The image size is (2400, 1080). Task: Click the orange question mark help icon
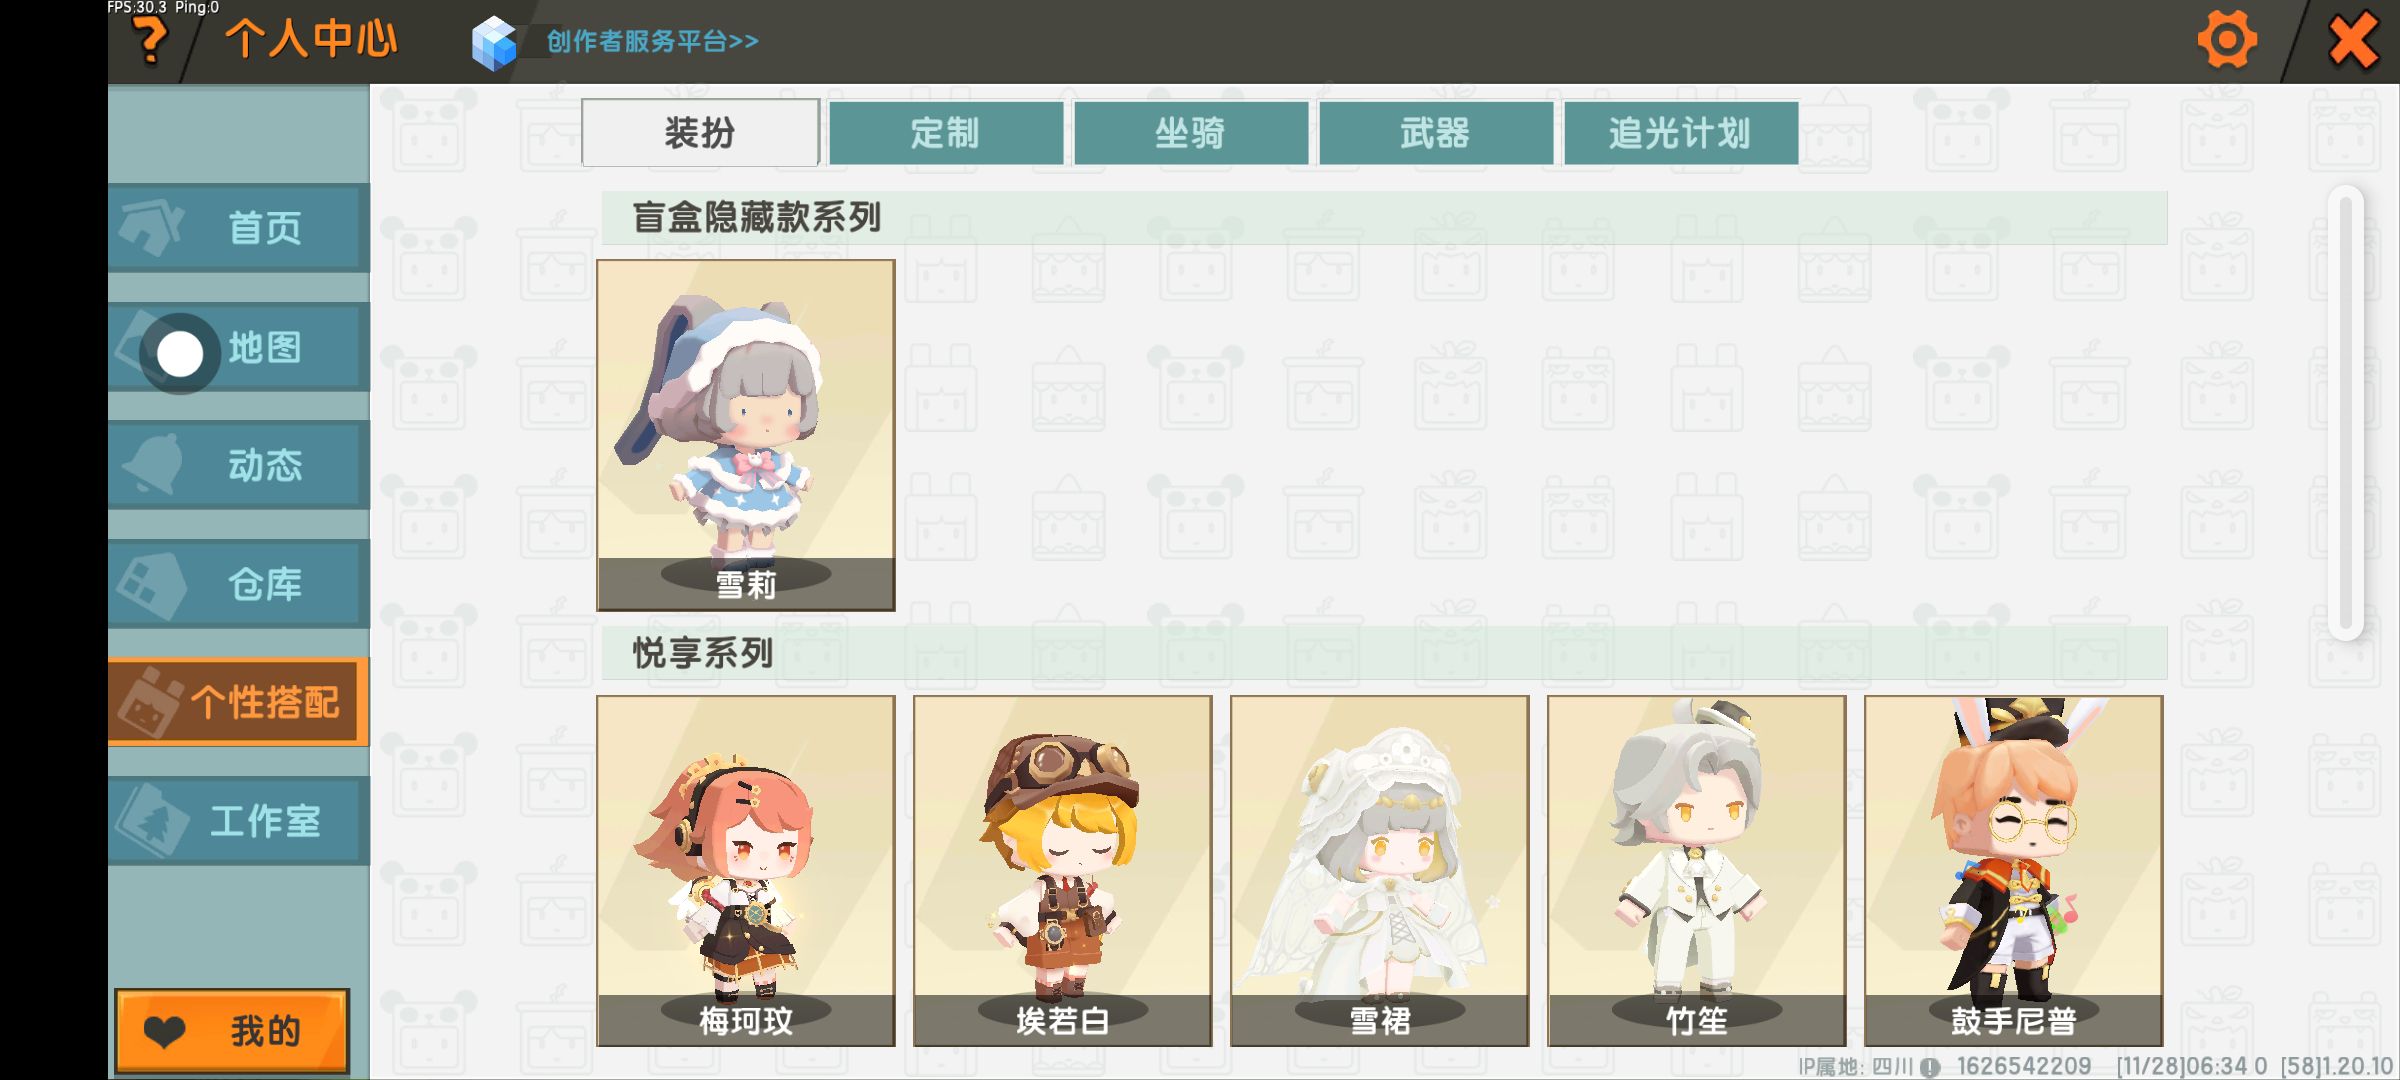[150, 42]
